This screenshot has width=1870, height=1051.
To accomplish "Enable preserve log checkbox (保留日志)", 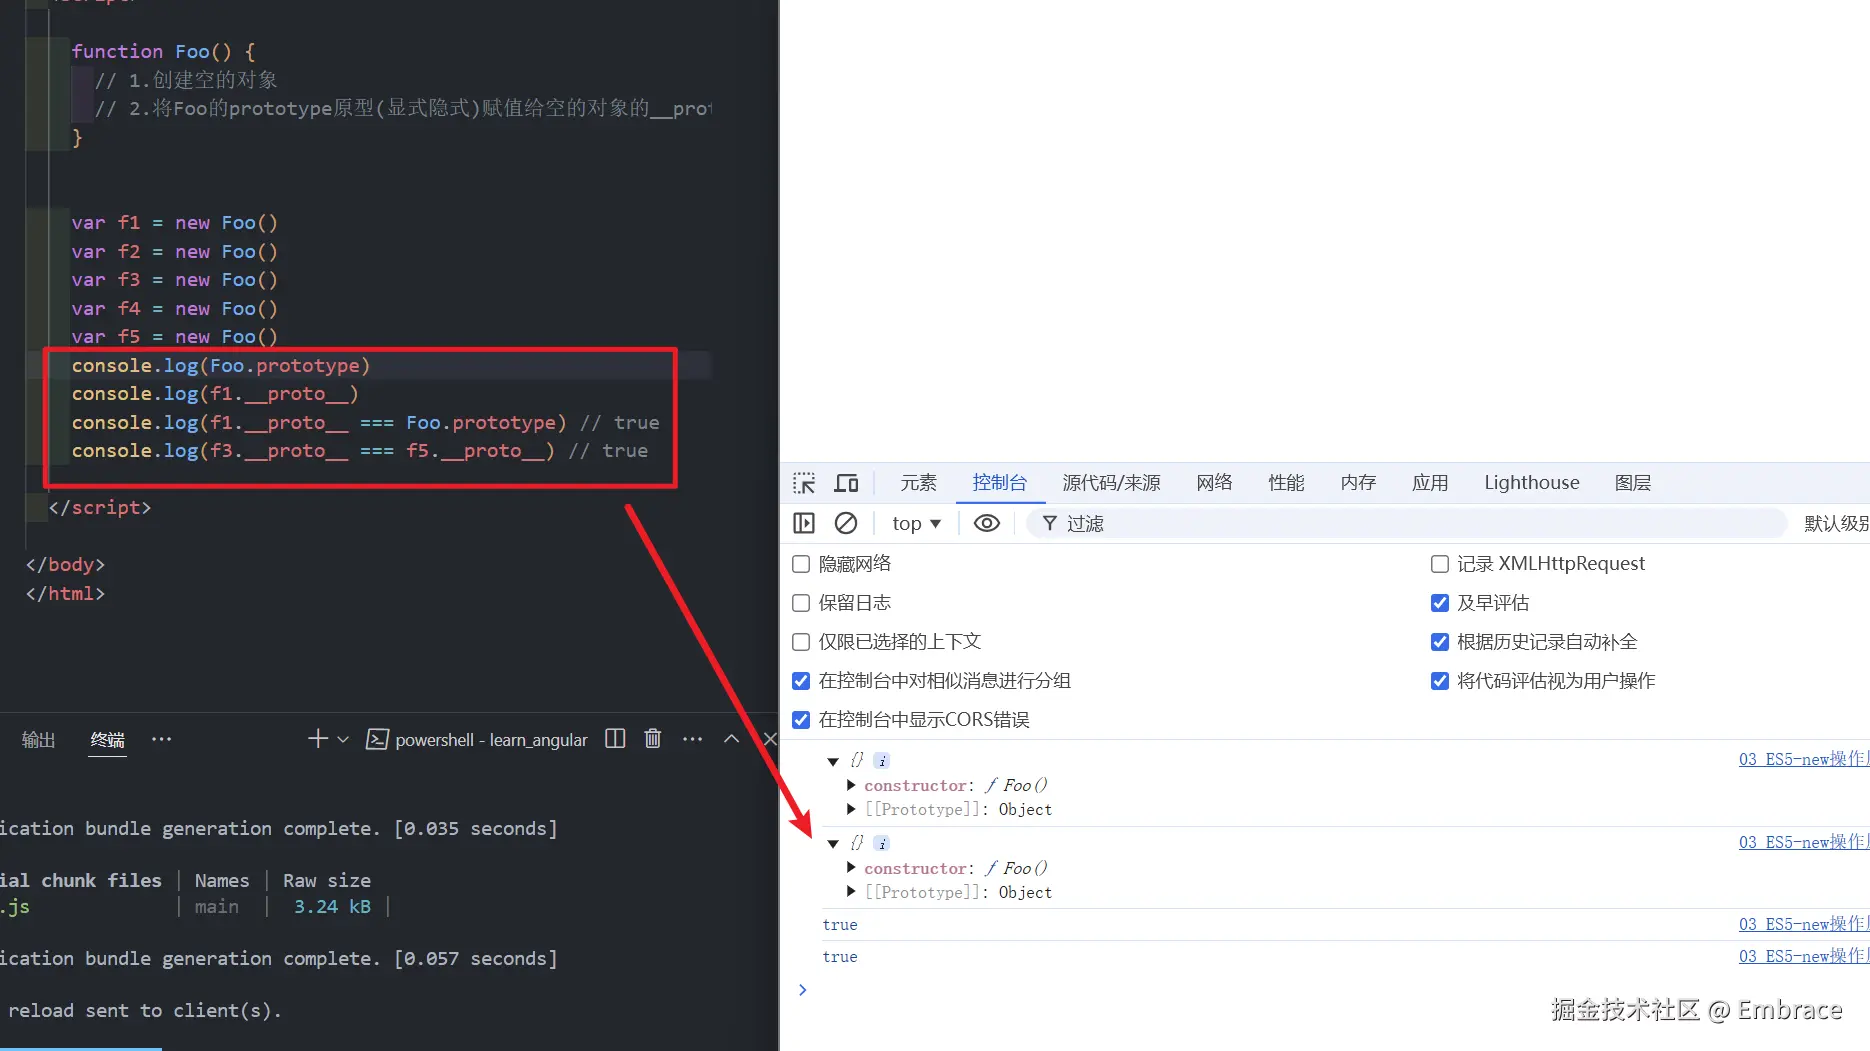I will [801, 603].
